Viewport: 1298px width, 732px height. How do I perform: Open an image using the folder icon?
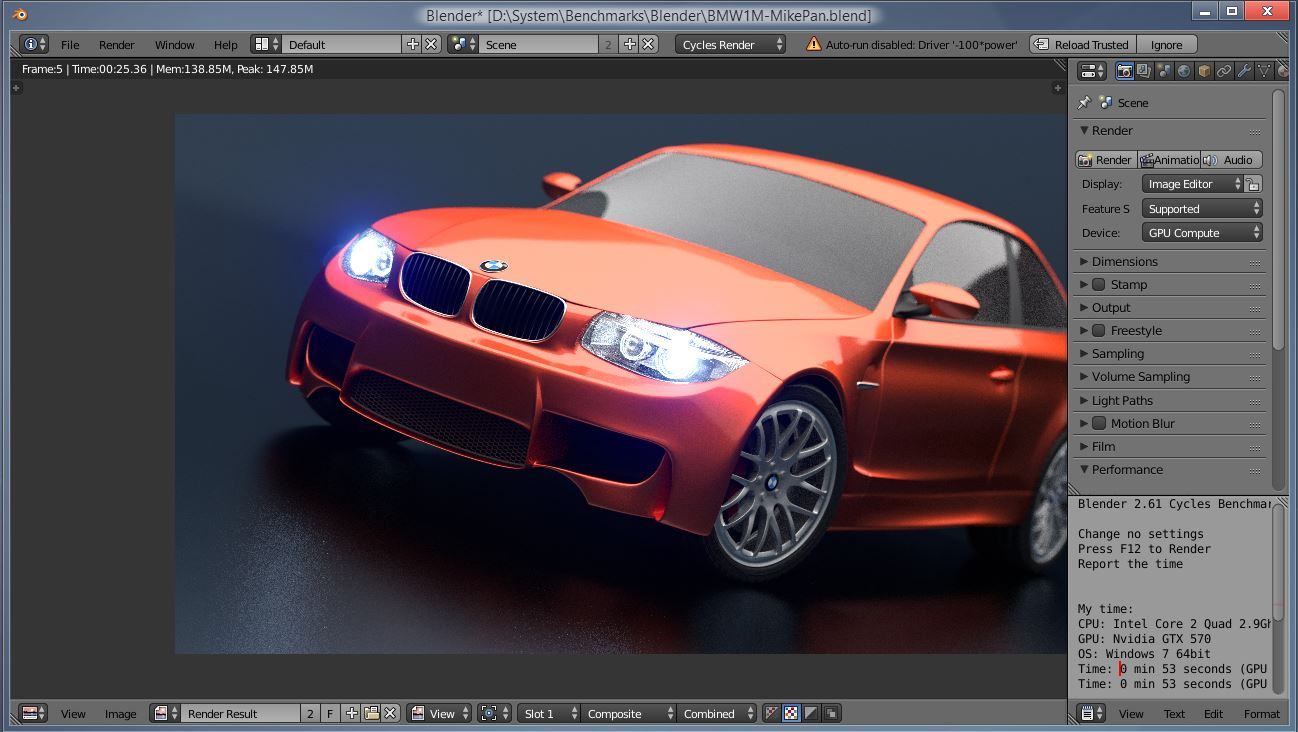371,713
